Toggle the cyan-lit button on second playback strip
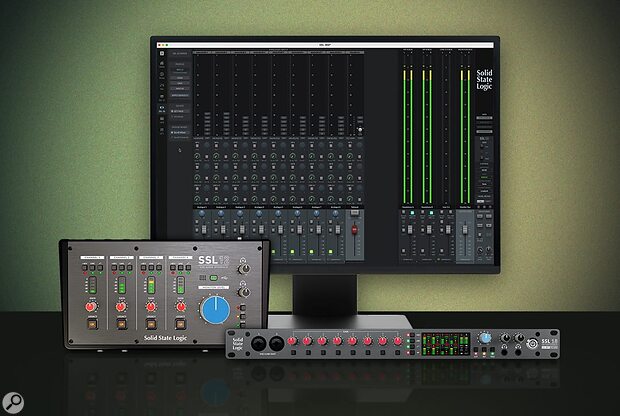Image resolution: width=620 pixels, height=416 pixels. coord(431,213)
